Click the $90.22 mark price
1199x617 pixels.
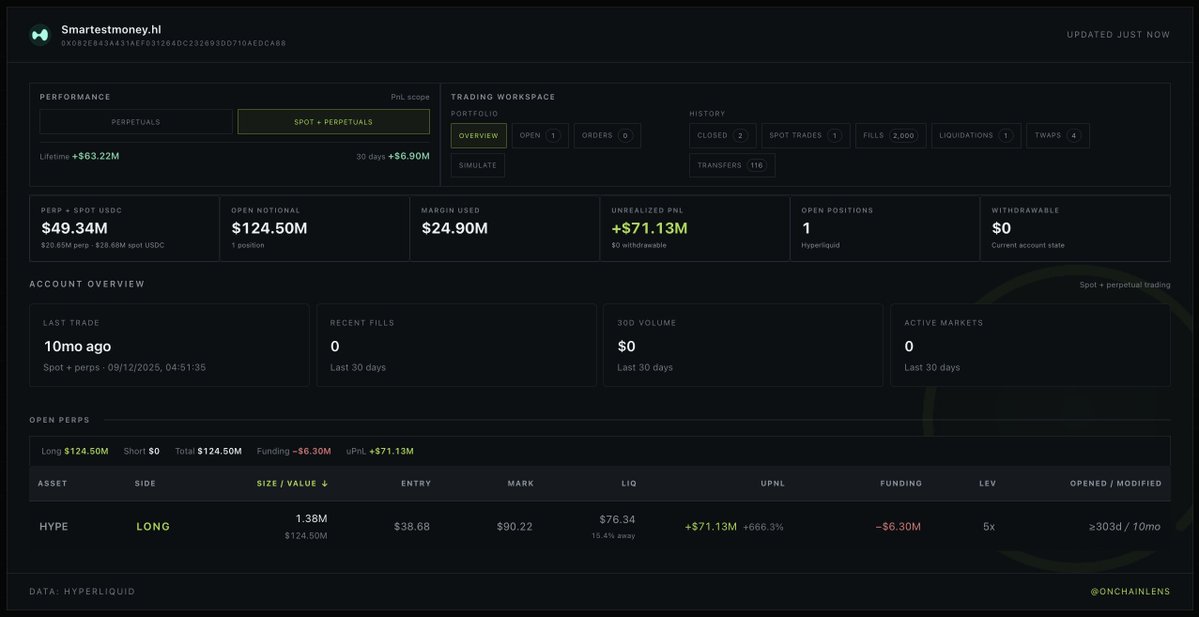click(515, 527)
